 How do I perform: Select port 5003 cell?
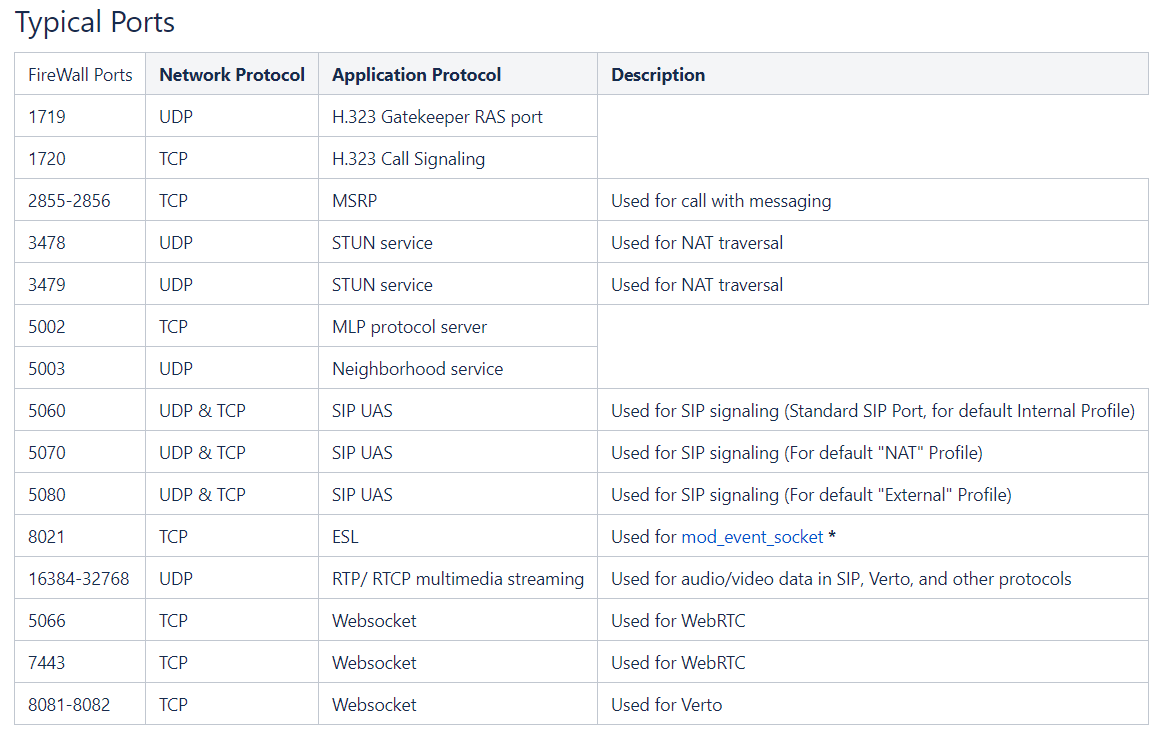coord(80,368)
